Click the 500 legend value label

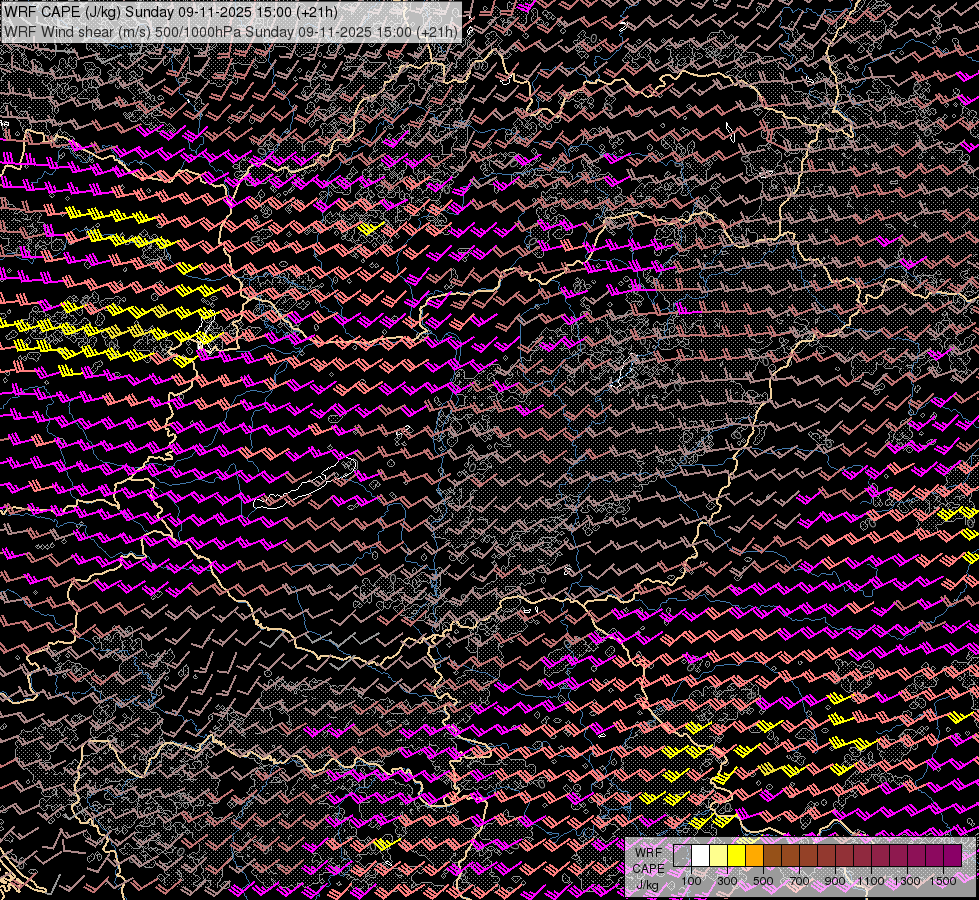[x=763, y=881]
